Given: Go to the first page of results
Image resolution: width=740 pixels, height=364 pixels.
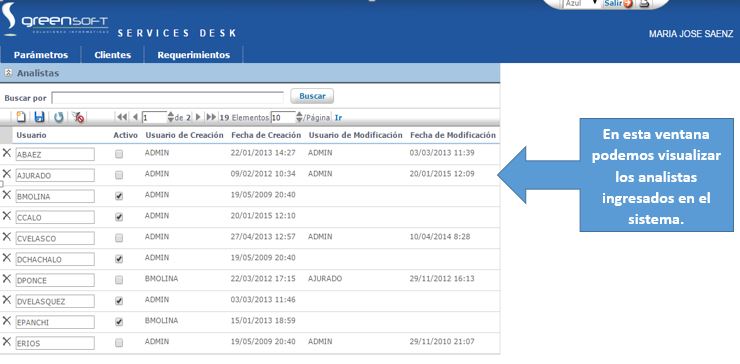Looking at the screenshot, I should pyautogui.click(x=121, y=117).
